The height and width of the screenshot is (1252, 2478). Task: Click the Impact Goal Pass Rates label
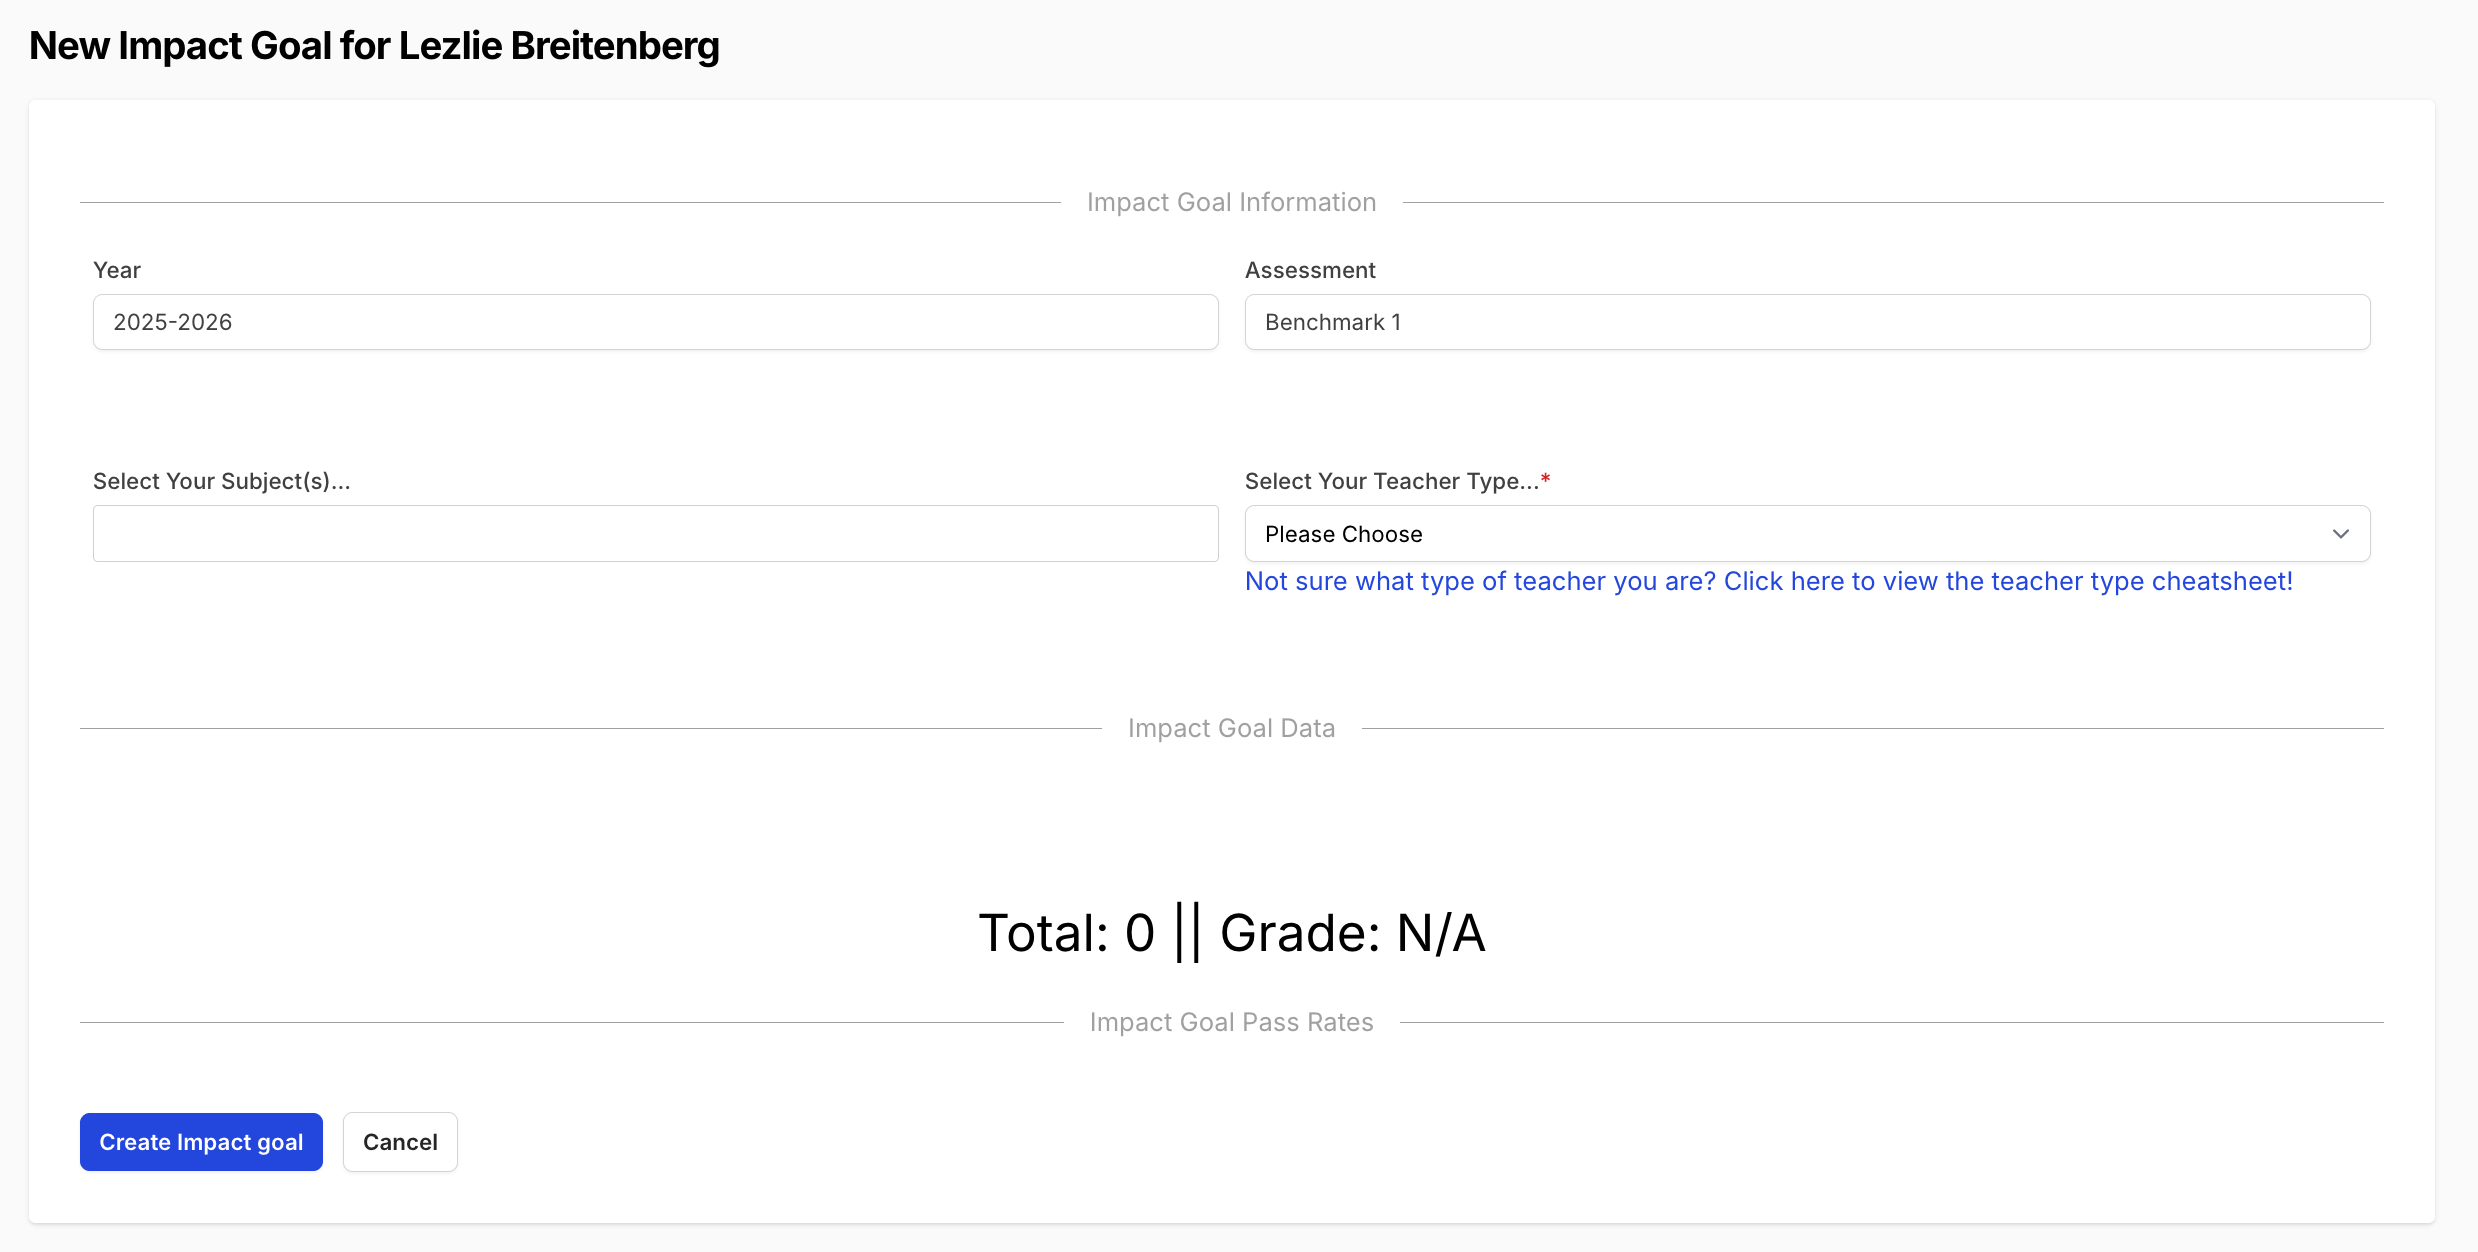tap(1230, 1021)
